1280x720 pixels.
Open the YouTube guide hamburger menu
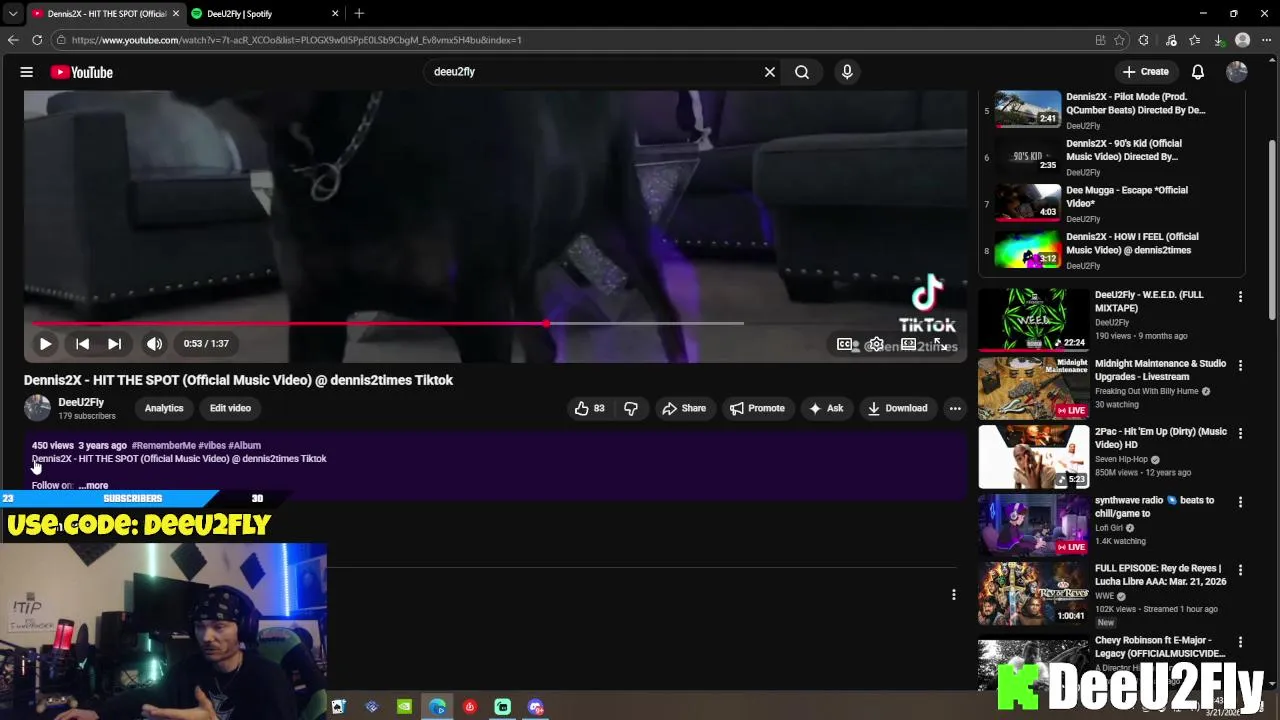point(27,72)
